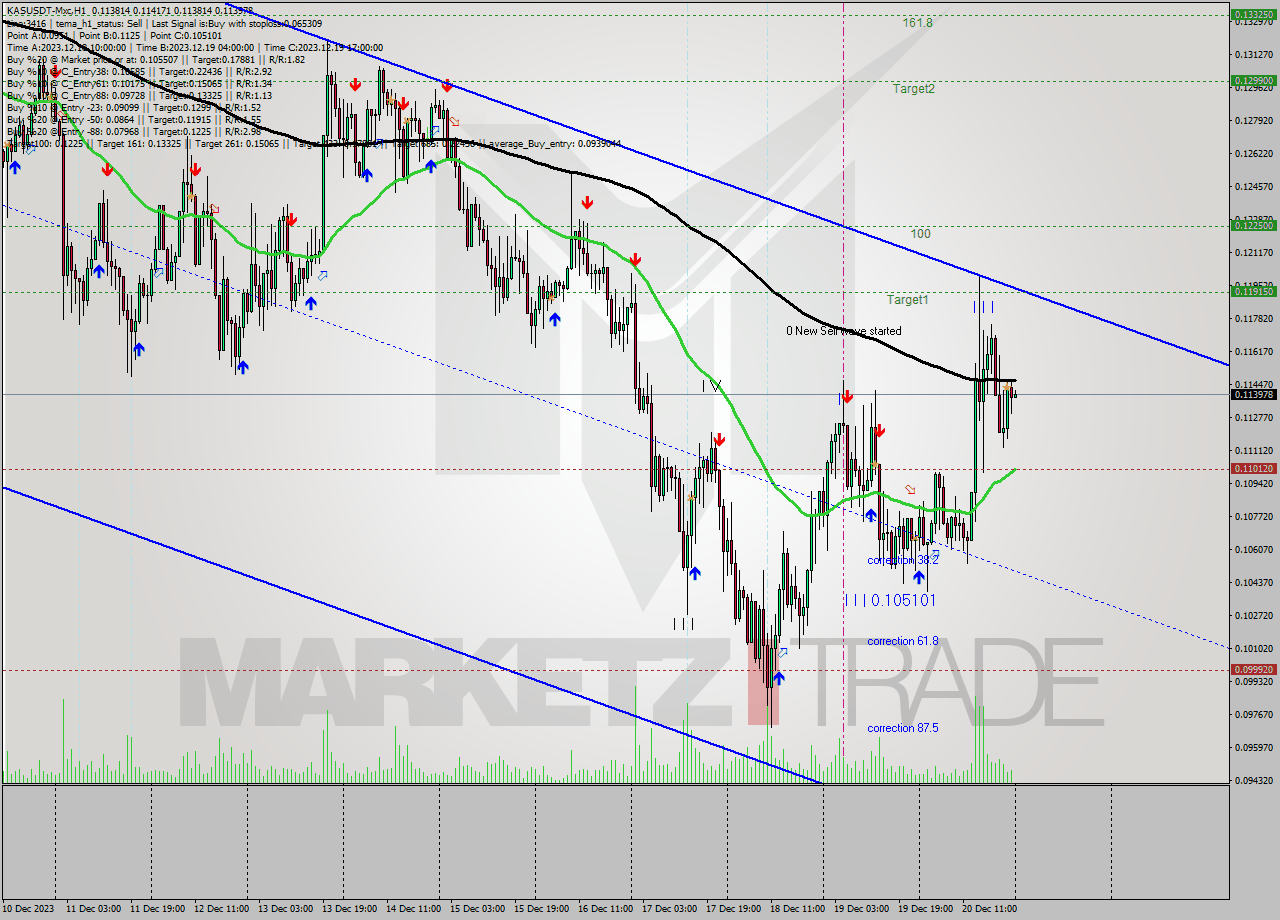Viewport: 1280px width, 920px height.
Task: Click the 0.109420 price axis value
Action: point(1253,483)
